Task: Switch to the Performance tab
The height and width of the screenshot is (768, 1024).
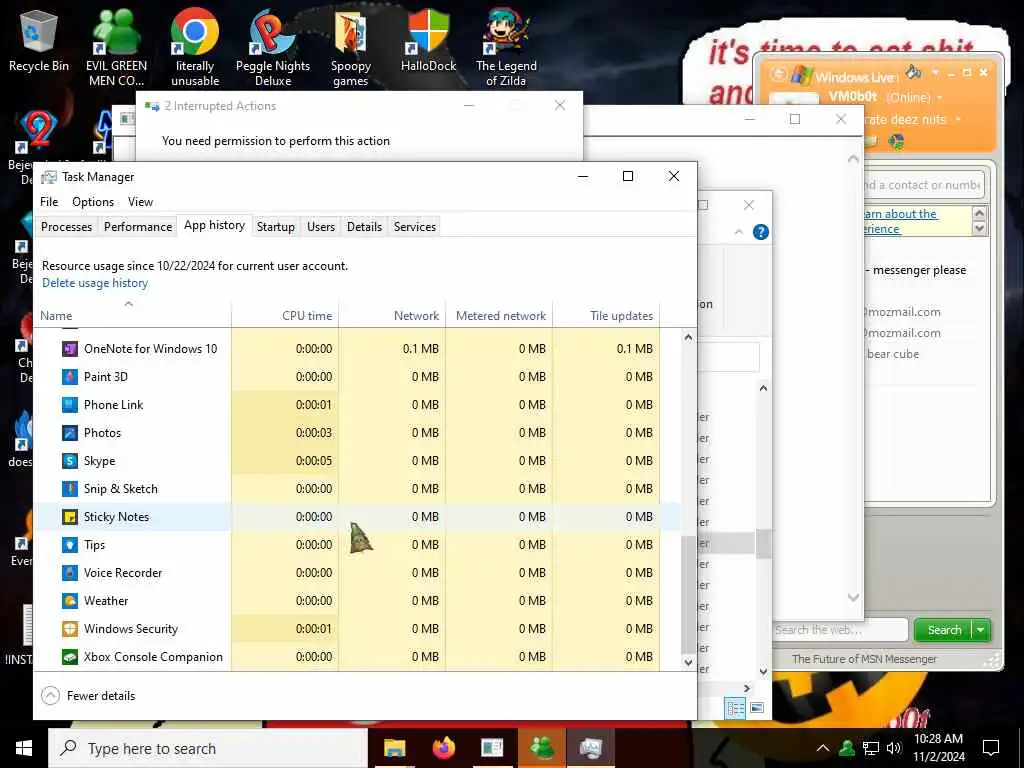Action: click(138, 227)
